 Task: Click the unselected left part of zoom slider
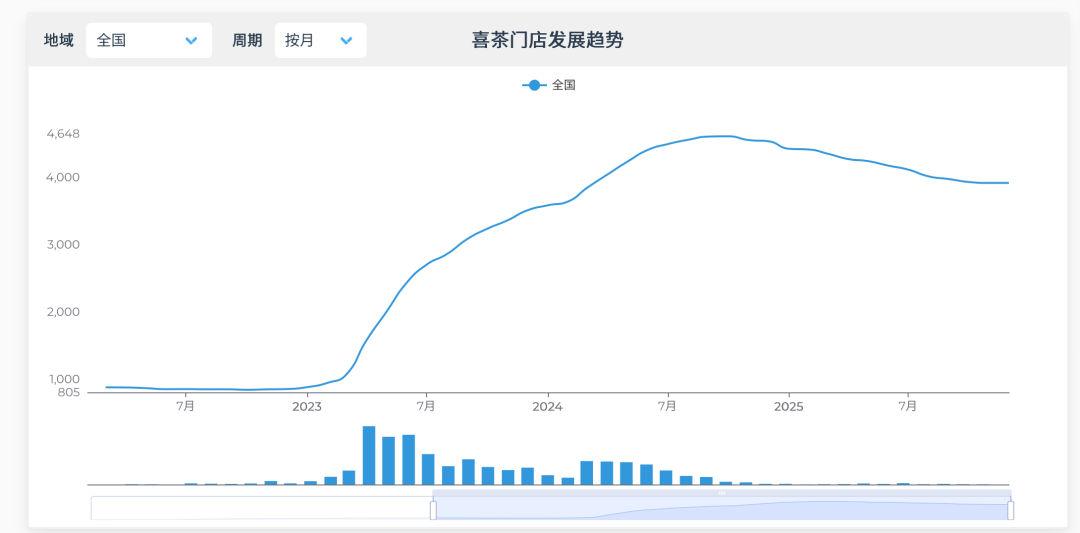point(260,509)
